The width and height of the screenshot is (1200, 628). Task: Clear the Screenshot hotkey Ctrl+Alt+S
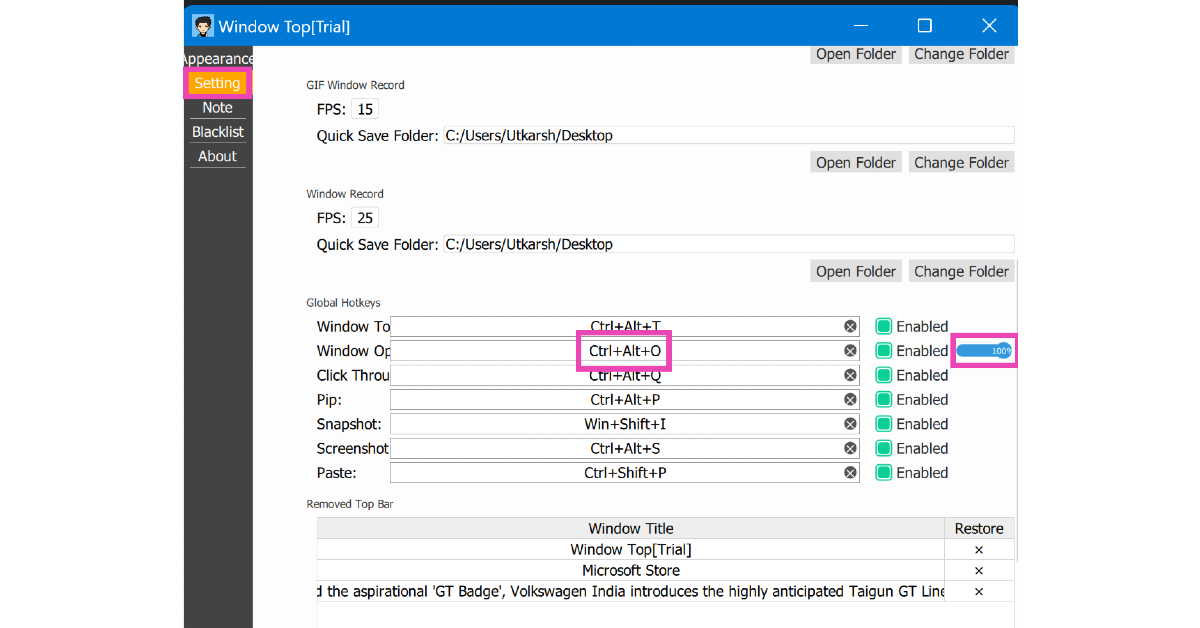pyautogui.click(x=850, y=449)
